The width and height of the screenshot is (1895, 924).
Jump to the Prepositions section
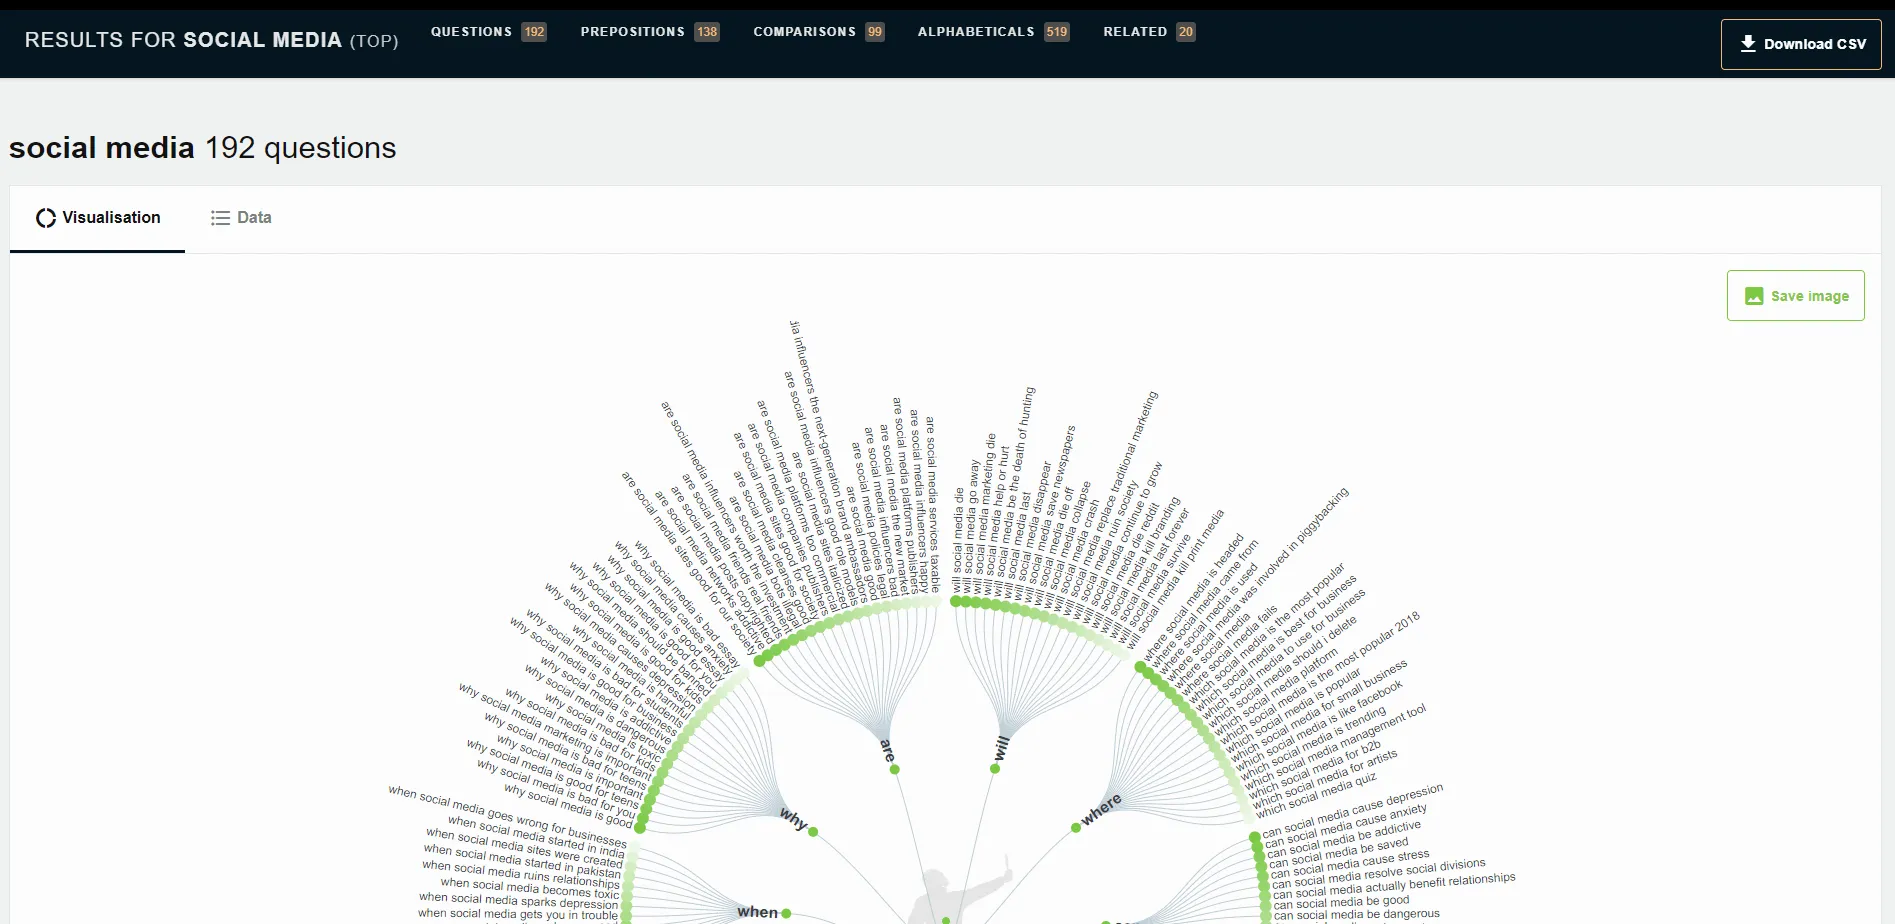pyautogui.click(x=632, y=32)
